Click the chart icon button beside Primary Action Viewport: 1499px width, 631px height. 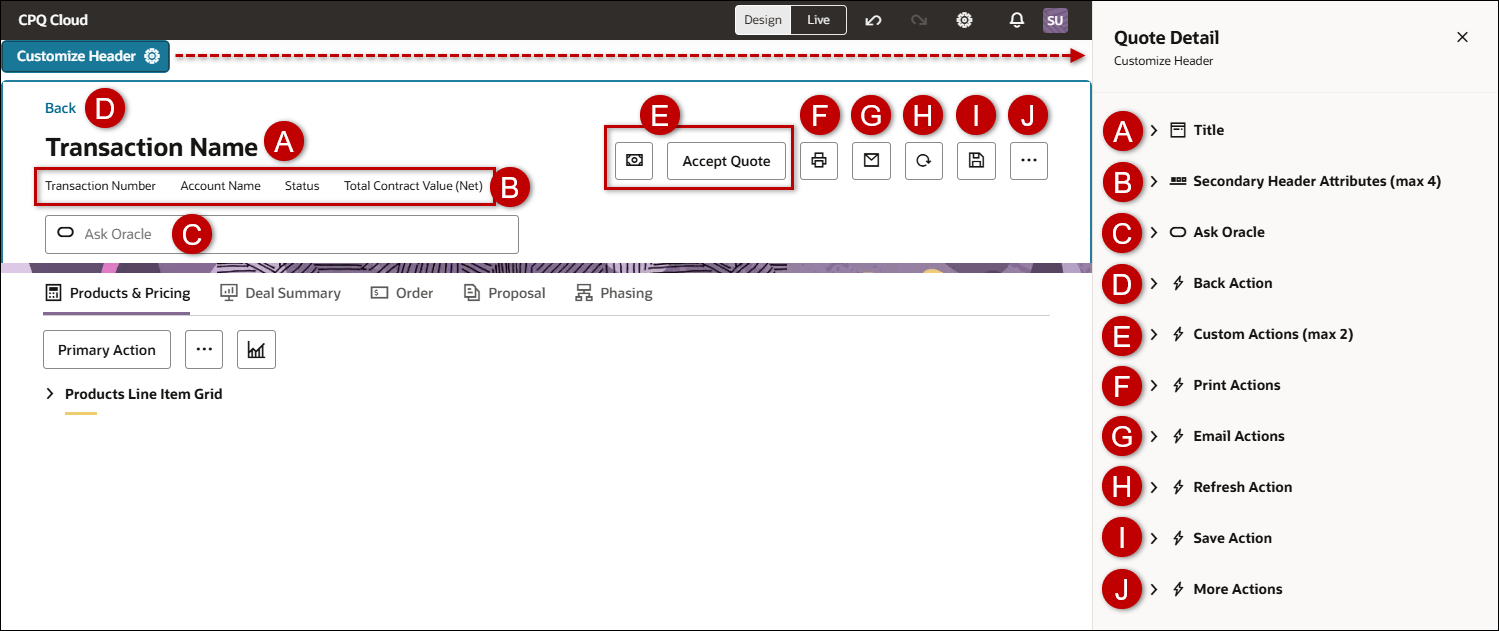(256, 349)
